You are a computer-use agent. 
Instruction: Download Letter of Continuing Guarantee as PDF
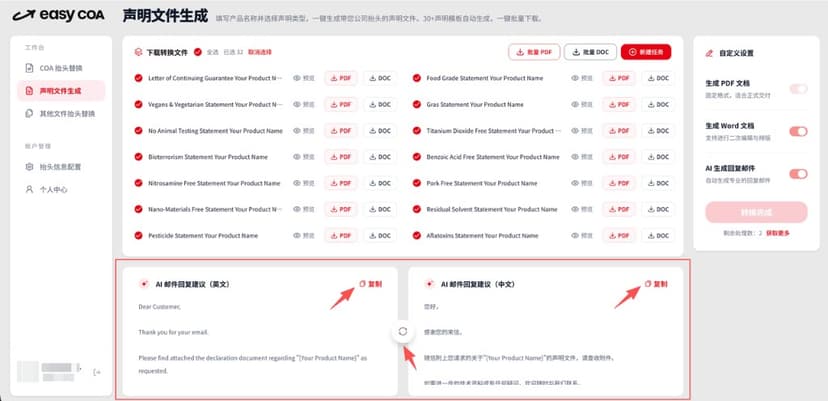click(341, 78)
